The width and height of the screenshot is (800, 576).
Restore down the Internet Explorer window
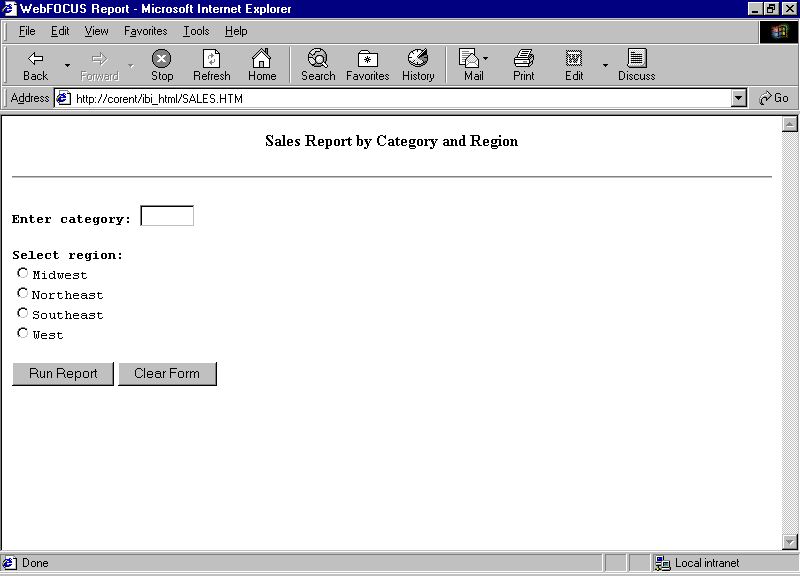tap(771, 9)
